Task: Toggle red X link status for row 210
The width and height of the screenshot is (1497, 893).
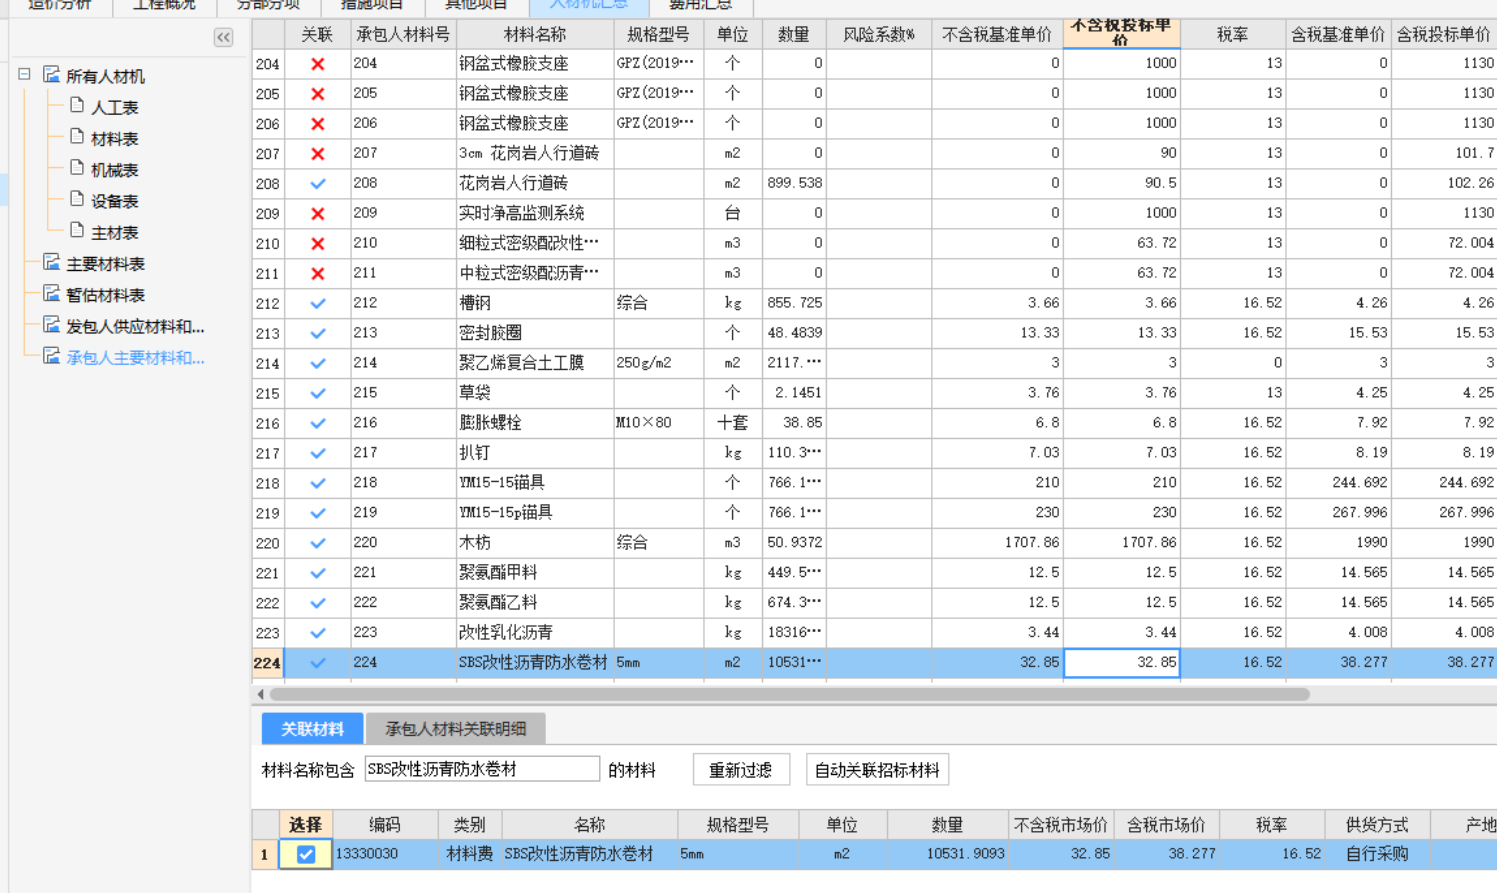Action: pyautogui.click(x=317, y=244)
